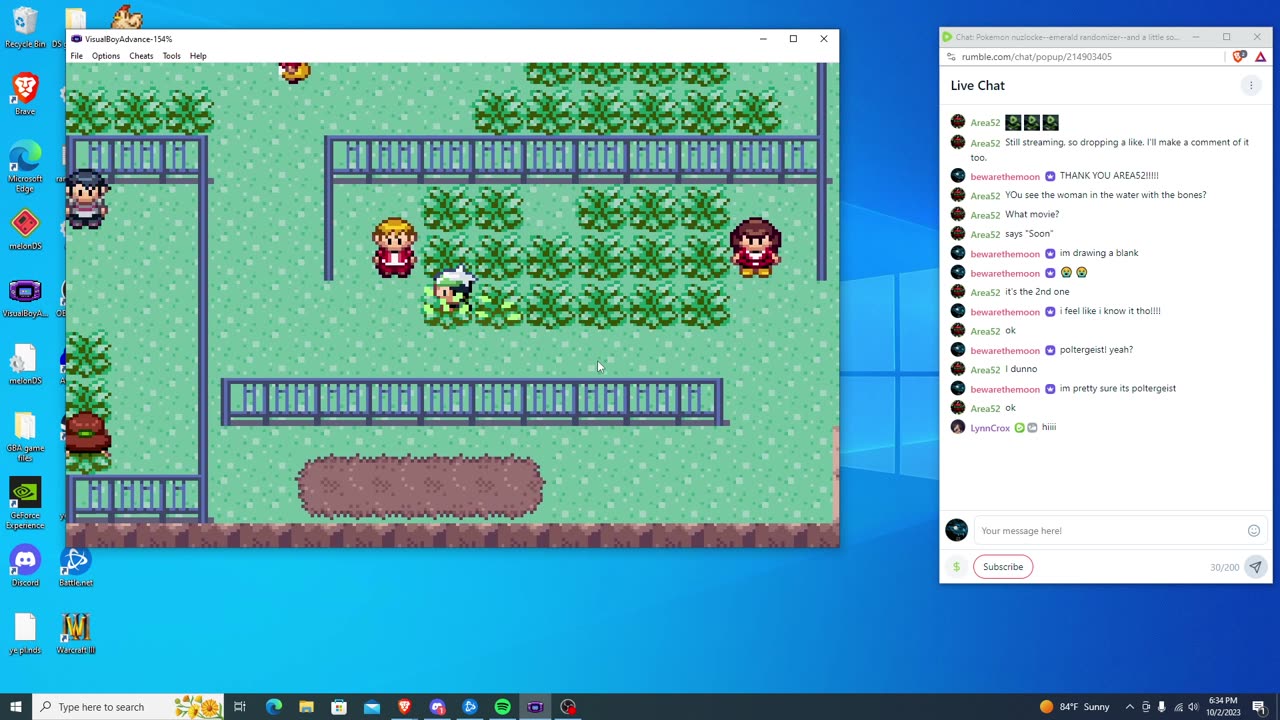Show hidden system tray icons
This screenshot has height=720, width=1280.
click(x=1129, y=707)
